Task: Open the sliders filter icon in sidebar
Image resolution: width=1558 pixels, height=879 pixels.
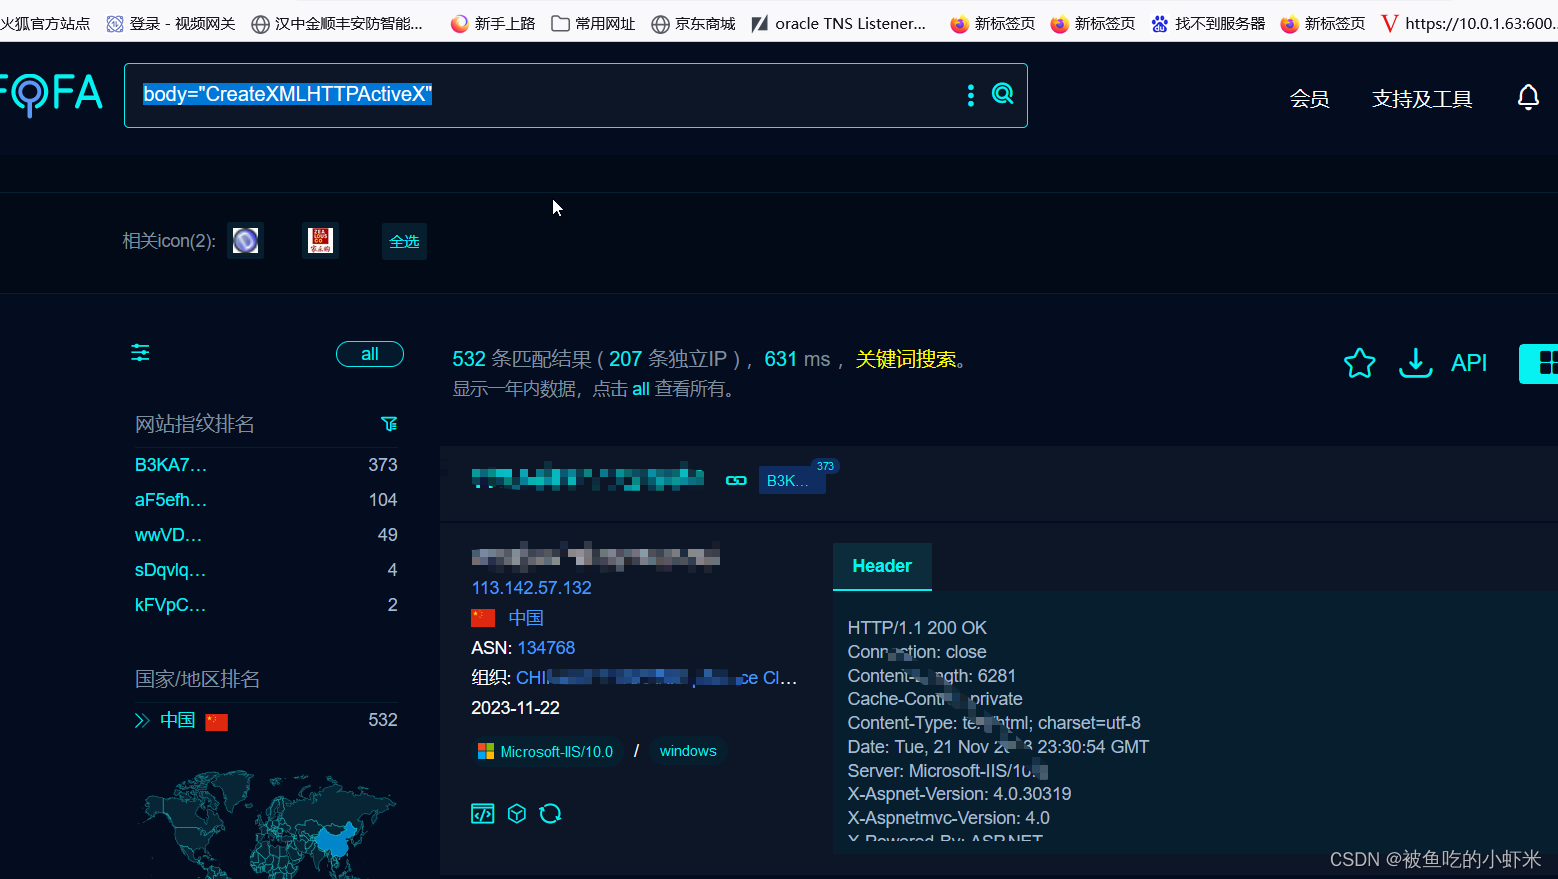Action: tap(139, 352)
